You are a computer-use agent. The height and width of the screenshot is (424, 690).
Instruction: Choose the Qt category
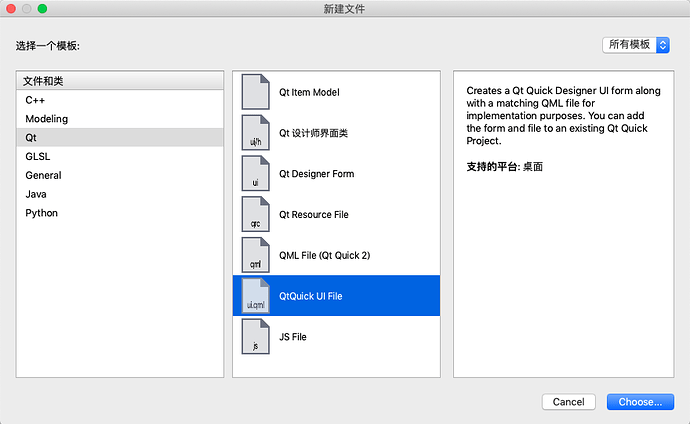point(120,138)
